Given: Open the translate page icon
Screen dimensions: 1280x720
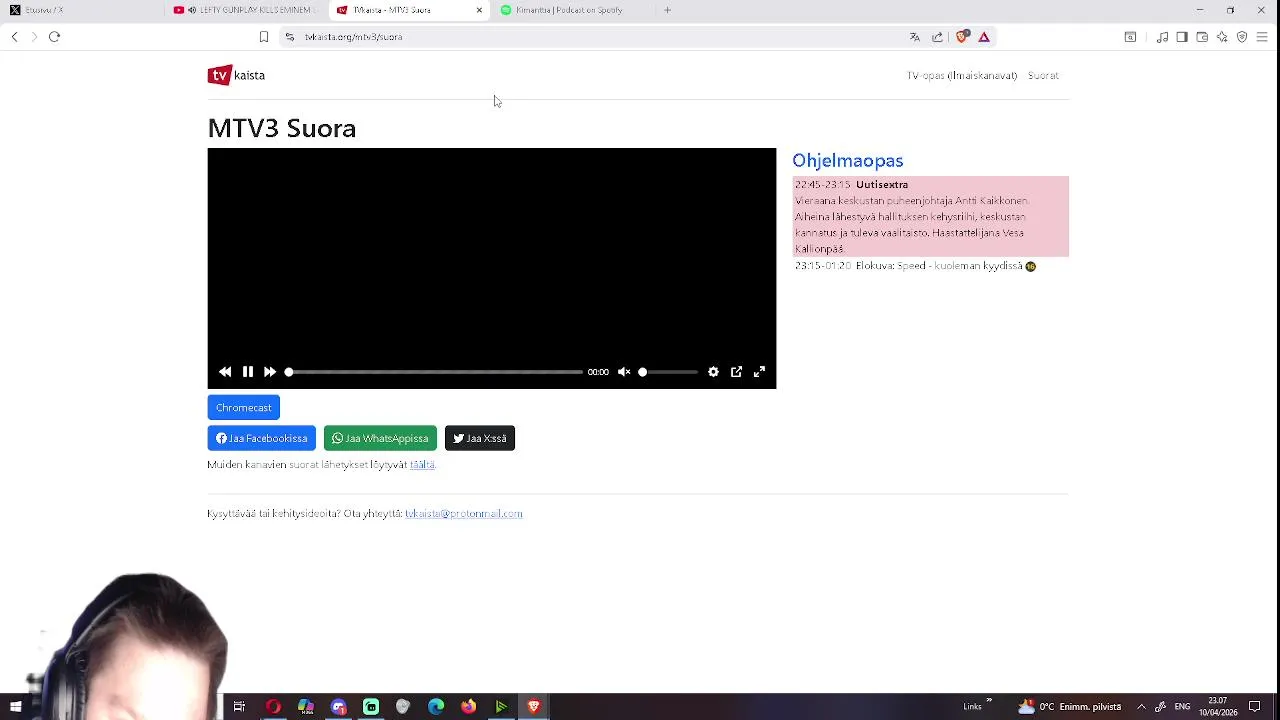Looking at the screenshot, I should [x=914, y=37].
